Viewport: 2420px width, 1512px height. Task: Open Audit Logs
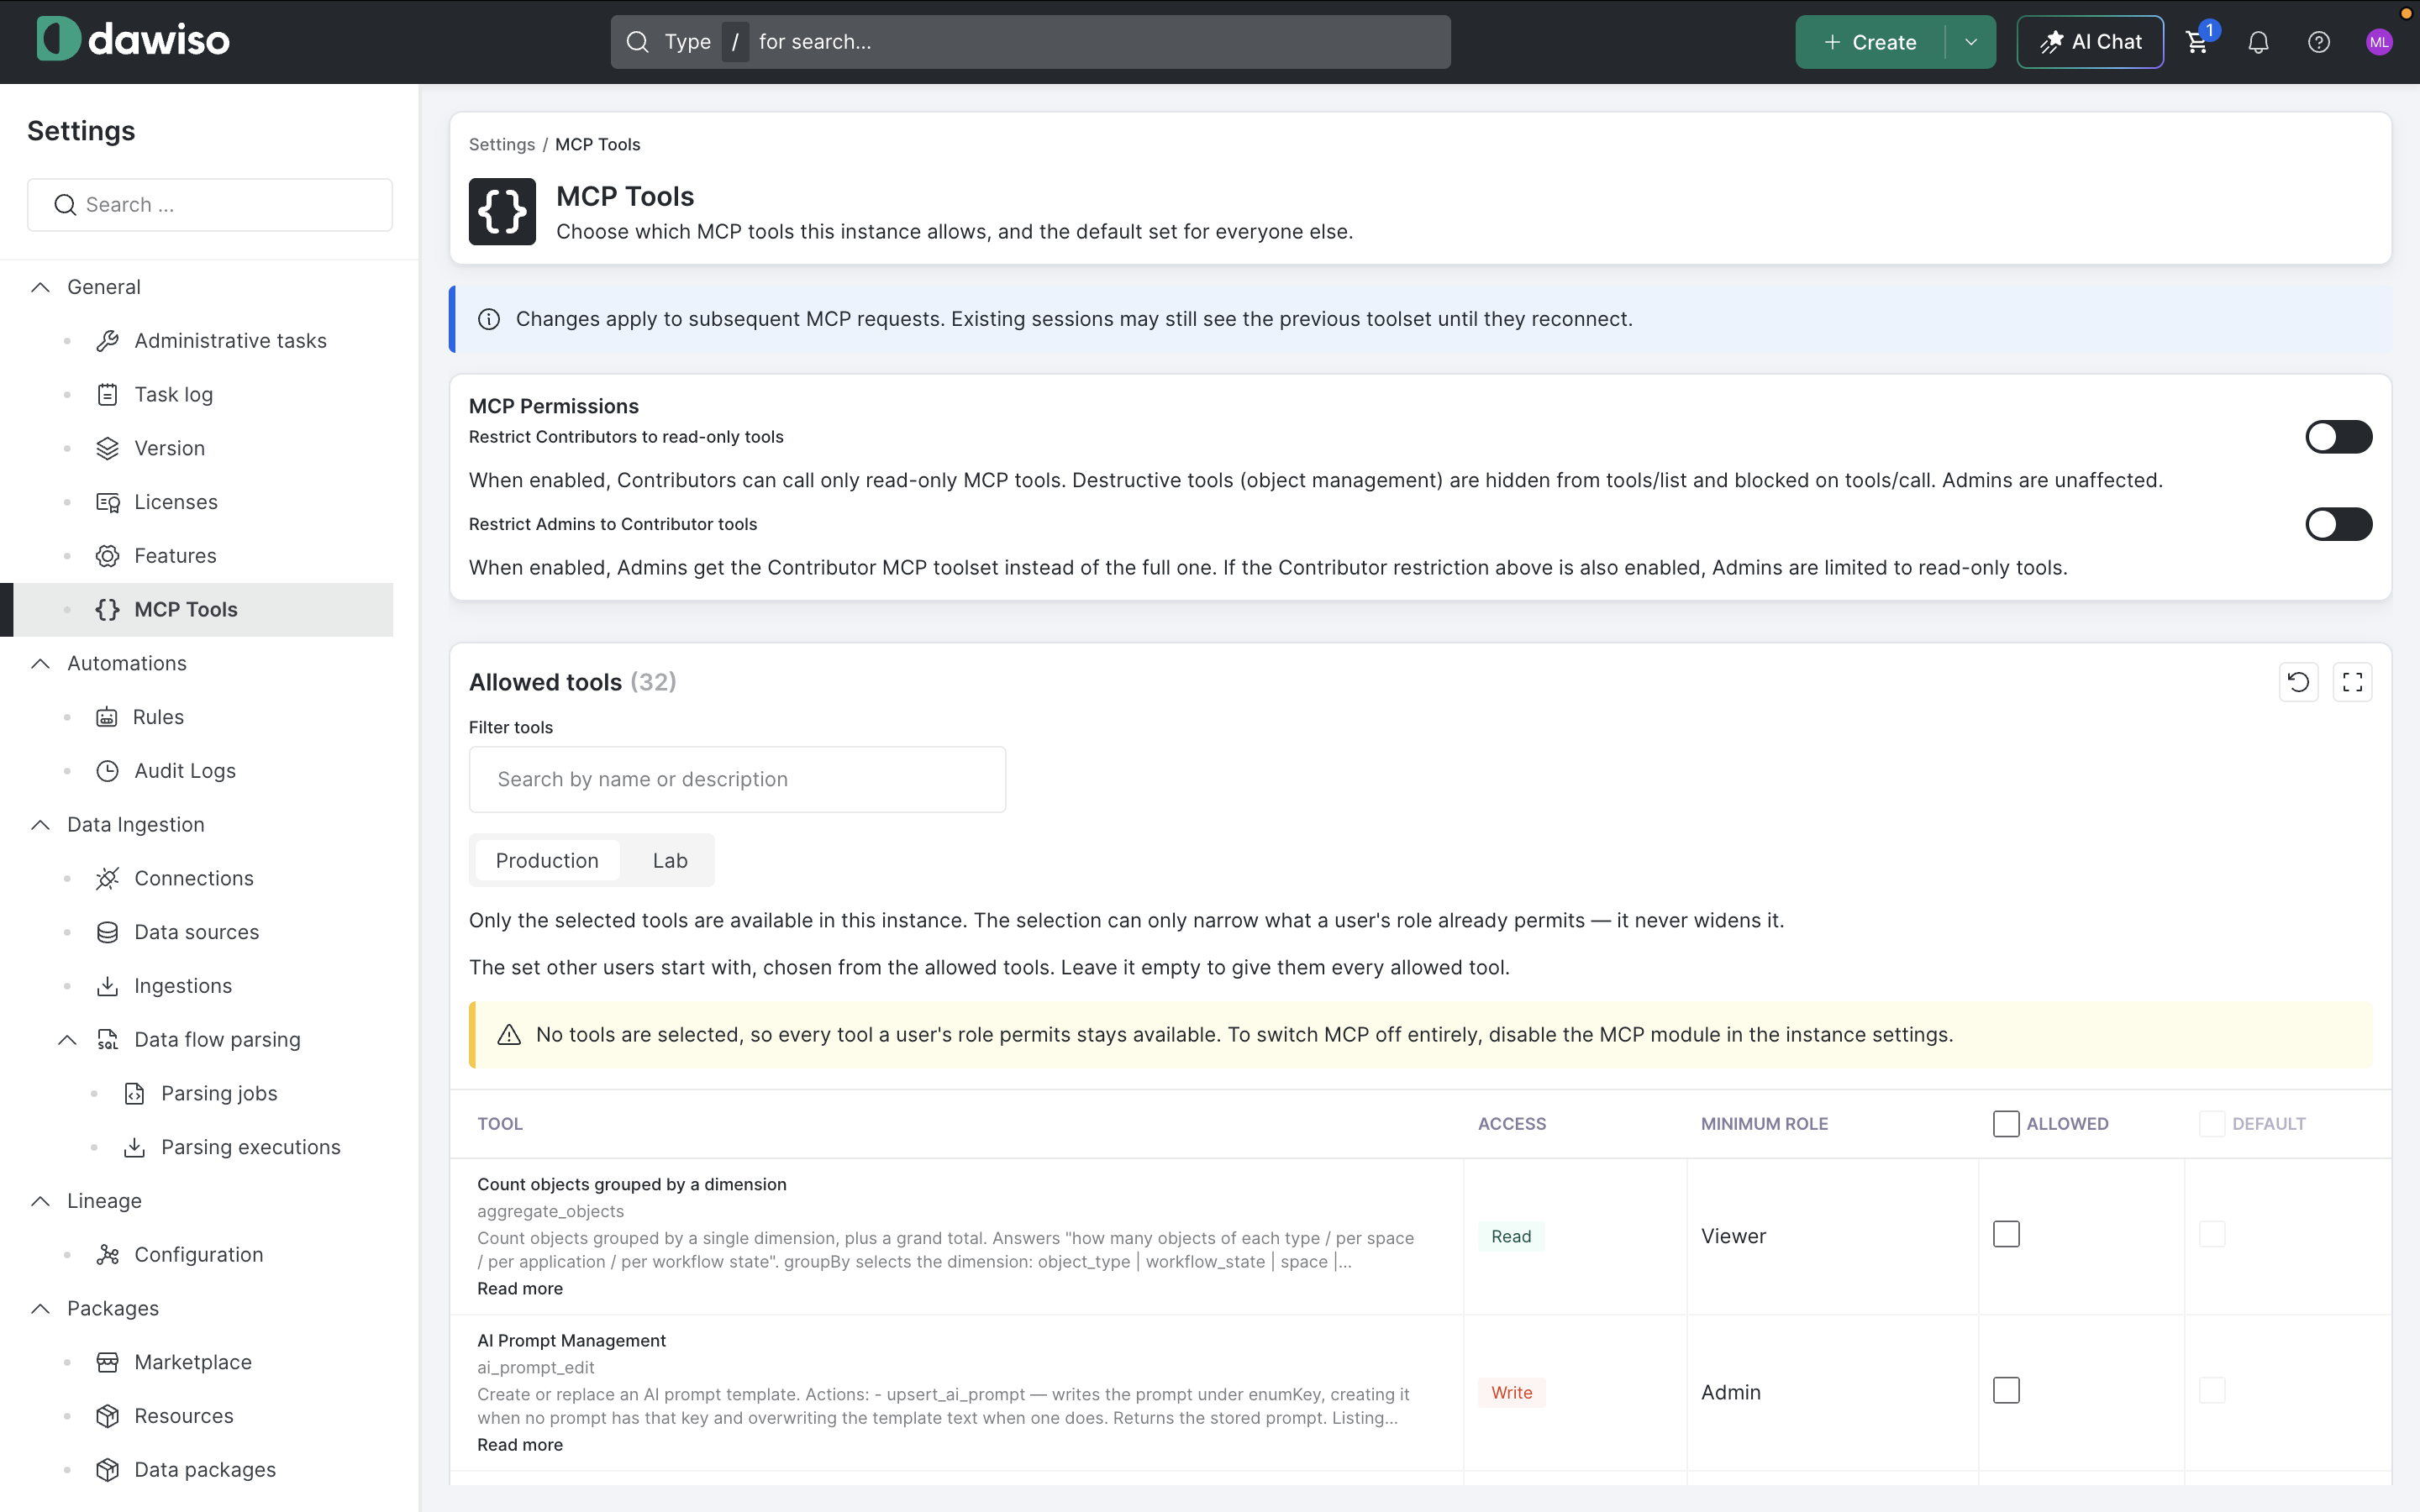click(x=185, y=771)
